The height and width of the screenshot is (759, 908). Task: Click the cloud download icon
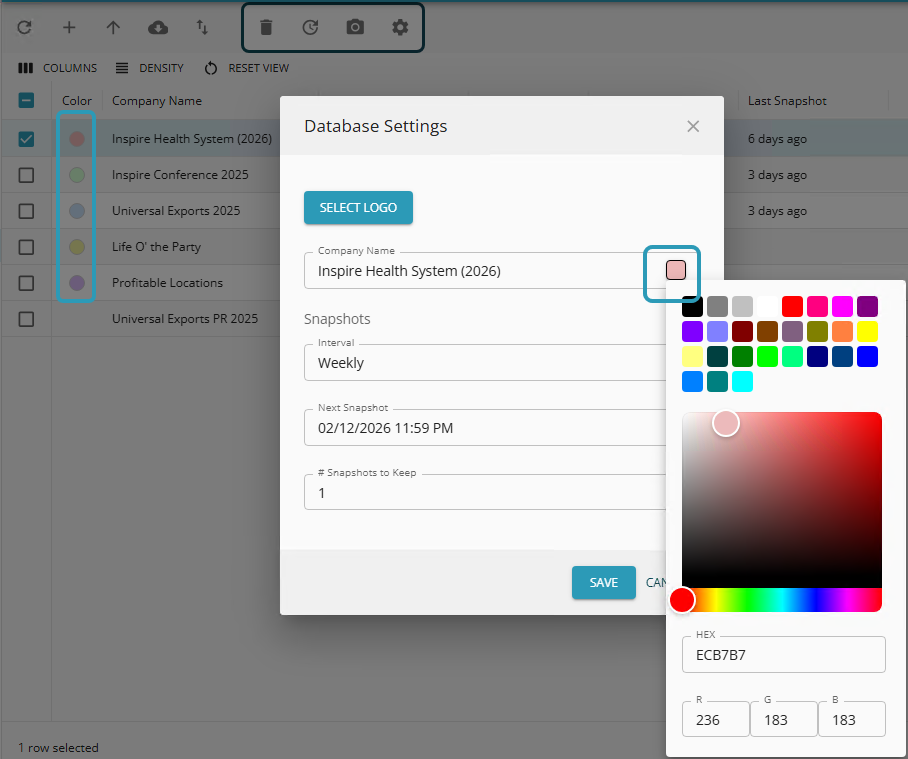[x=158, y=27]
